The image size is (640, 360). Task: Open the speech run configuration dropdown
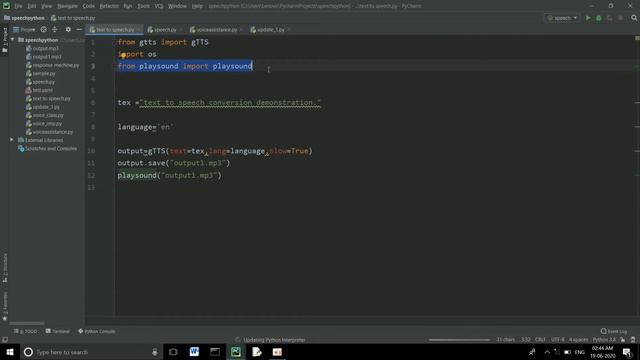pos(562,18)
